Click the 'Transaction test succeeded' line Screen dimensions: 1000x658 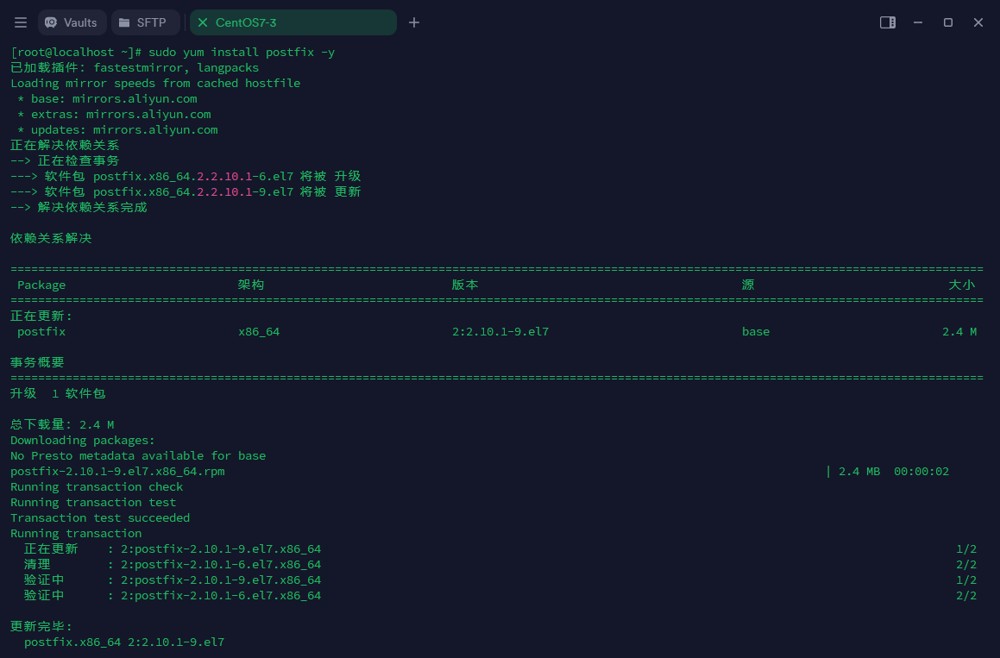click(x=100, y=518)
